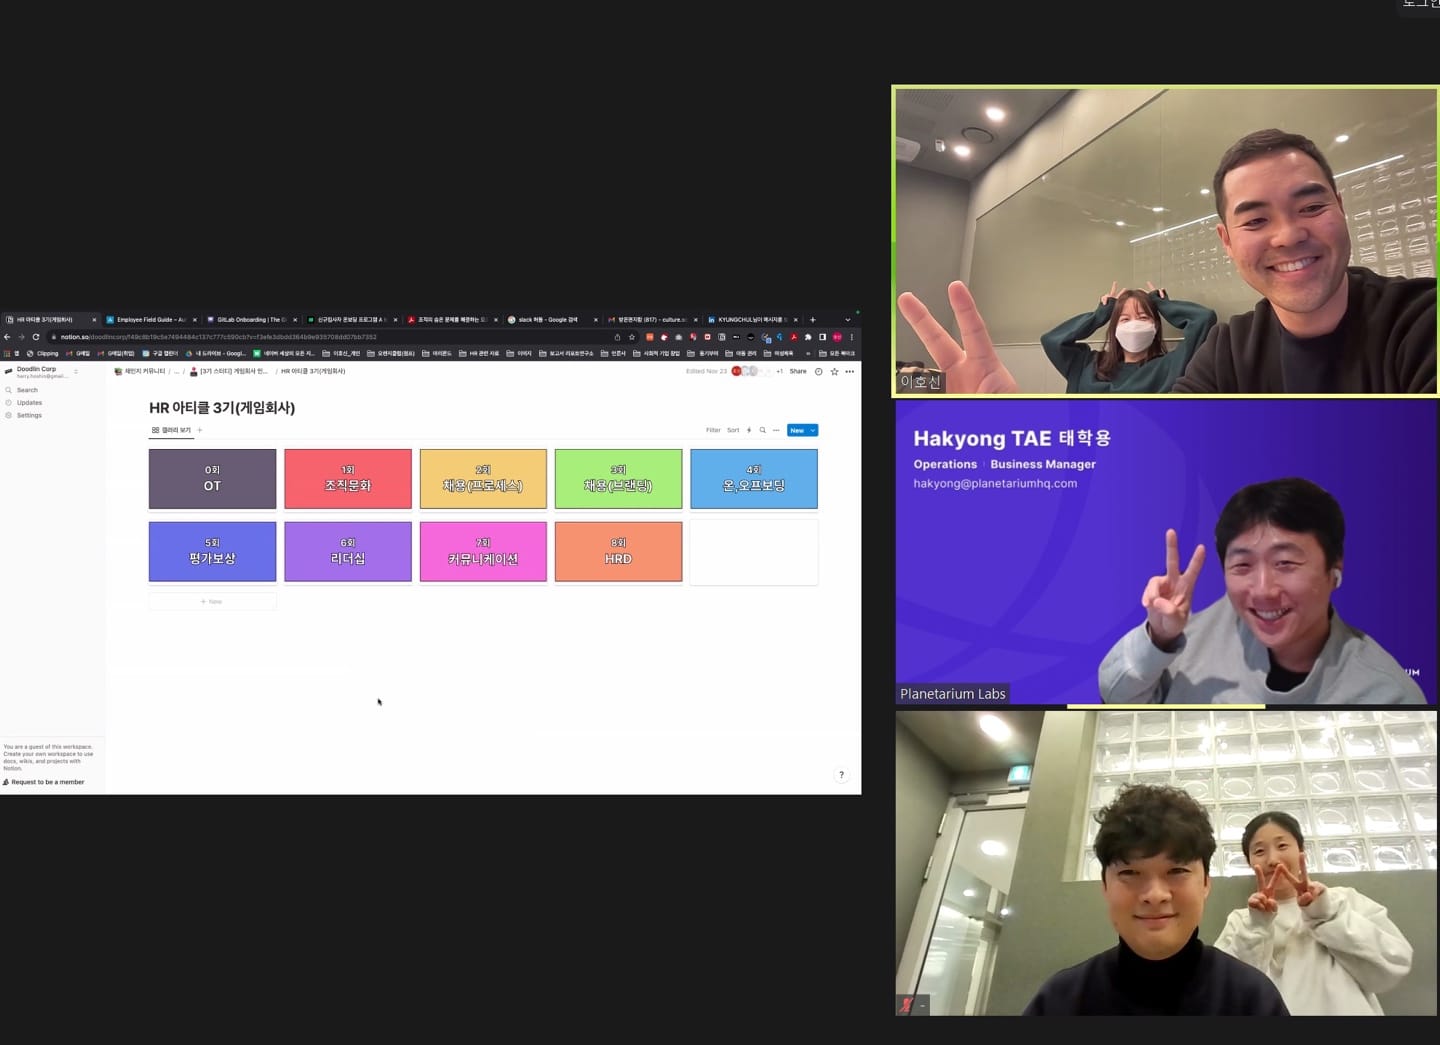
Task: Click the database search magnifier icon
Action: click(x=762, y=430)
